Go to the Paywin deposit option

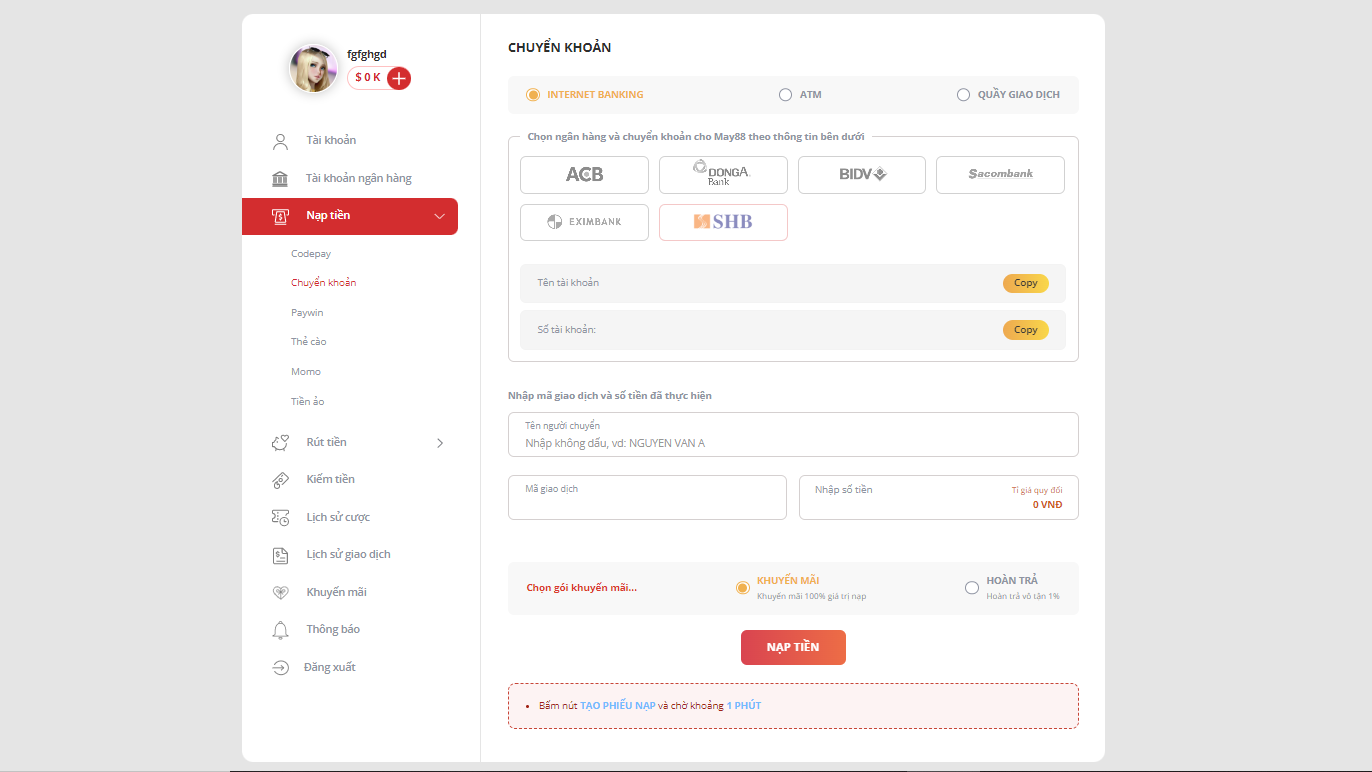coord(307,313)
